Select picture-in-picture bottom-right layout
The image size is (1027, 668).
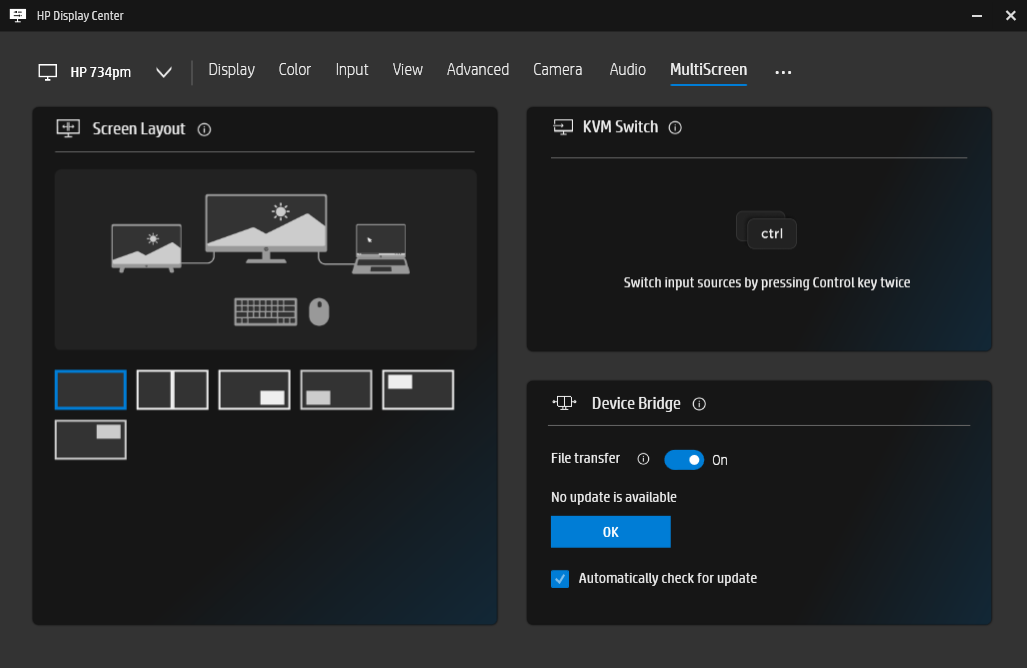pyautogui.click(x=254, y=390)
